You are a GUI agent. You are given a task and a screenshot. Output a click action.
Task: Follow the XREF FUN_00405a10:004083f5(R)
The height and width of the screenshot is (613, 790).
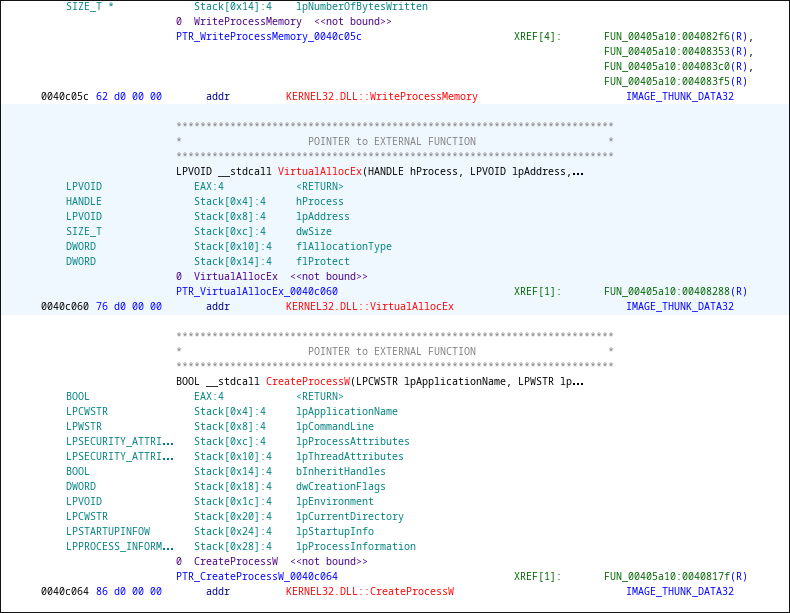click(675, 82)
